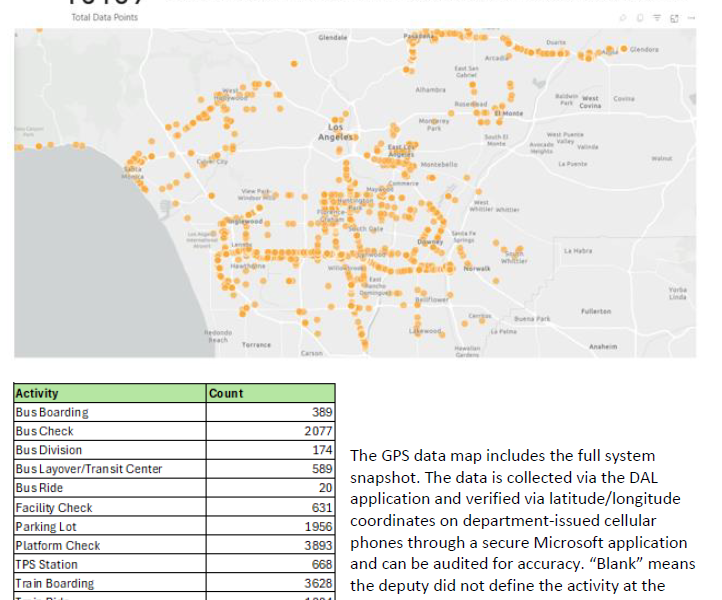Click the focus mode expand icon
This screenshot has width=722, height=600.
(673, 18)
